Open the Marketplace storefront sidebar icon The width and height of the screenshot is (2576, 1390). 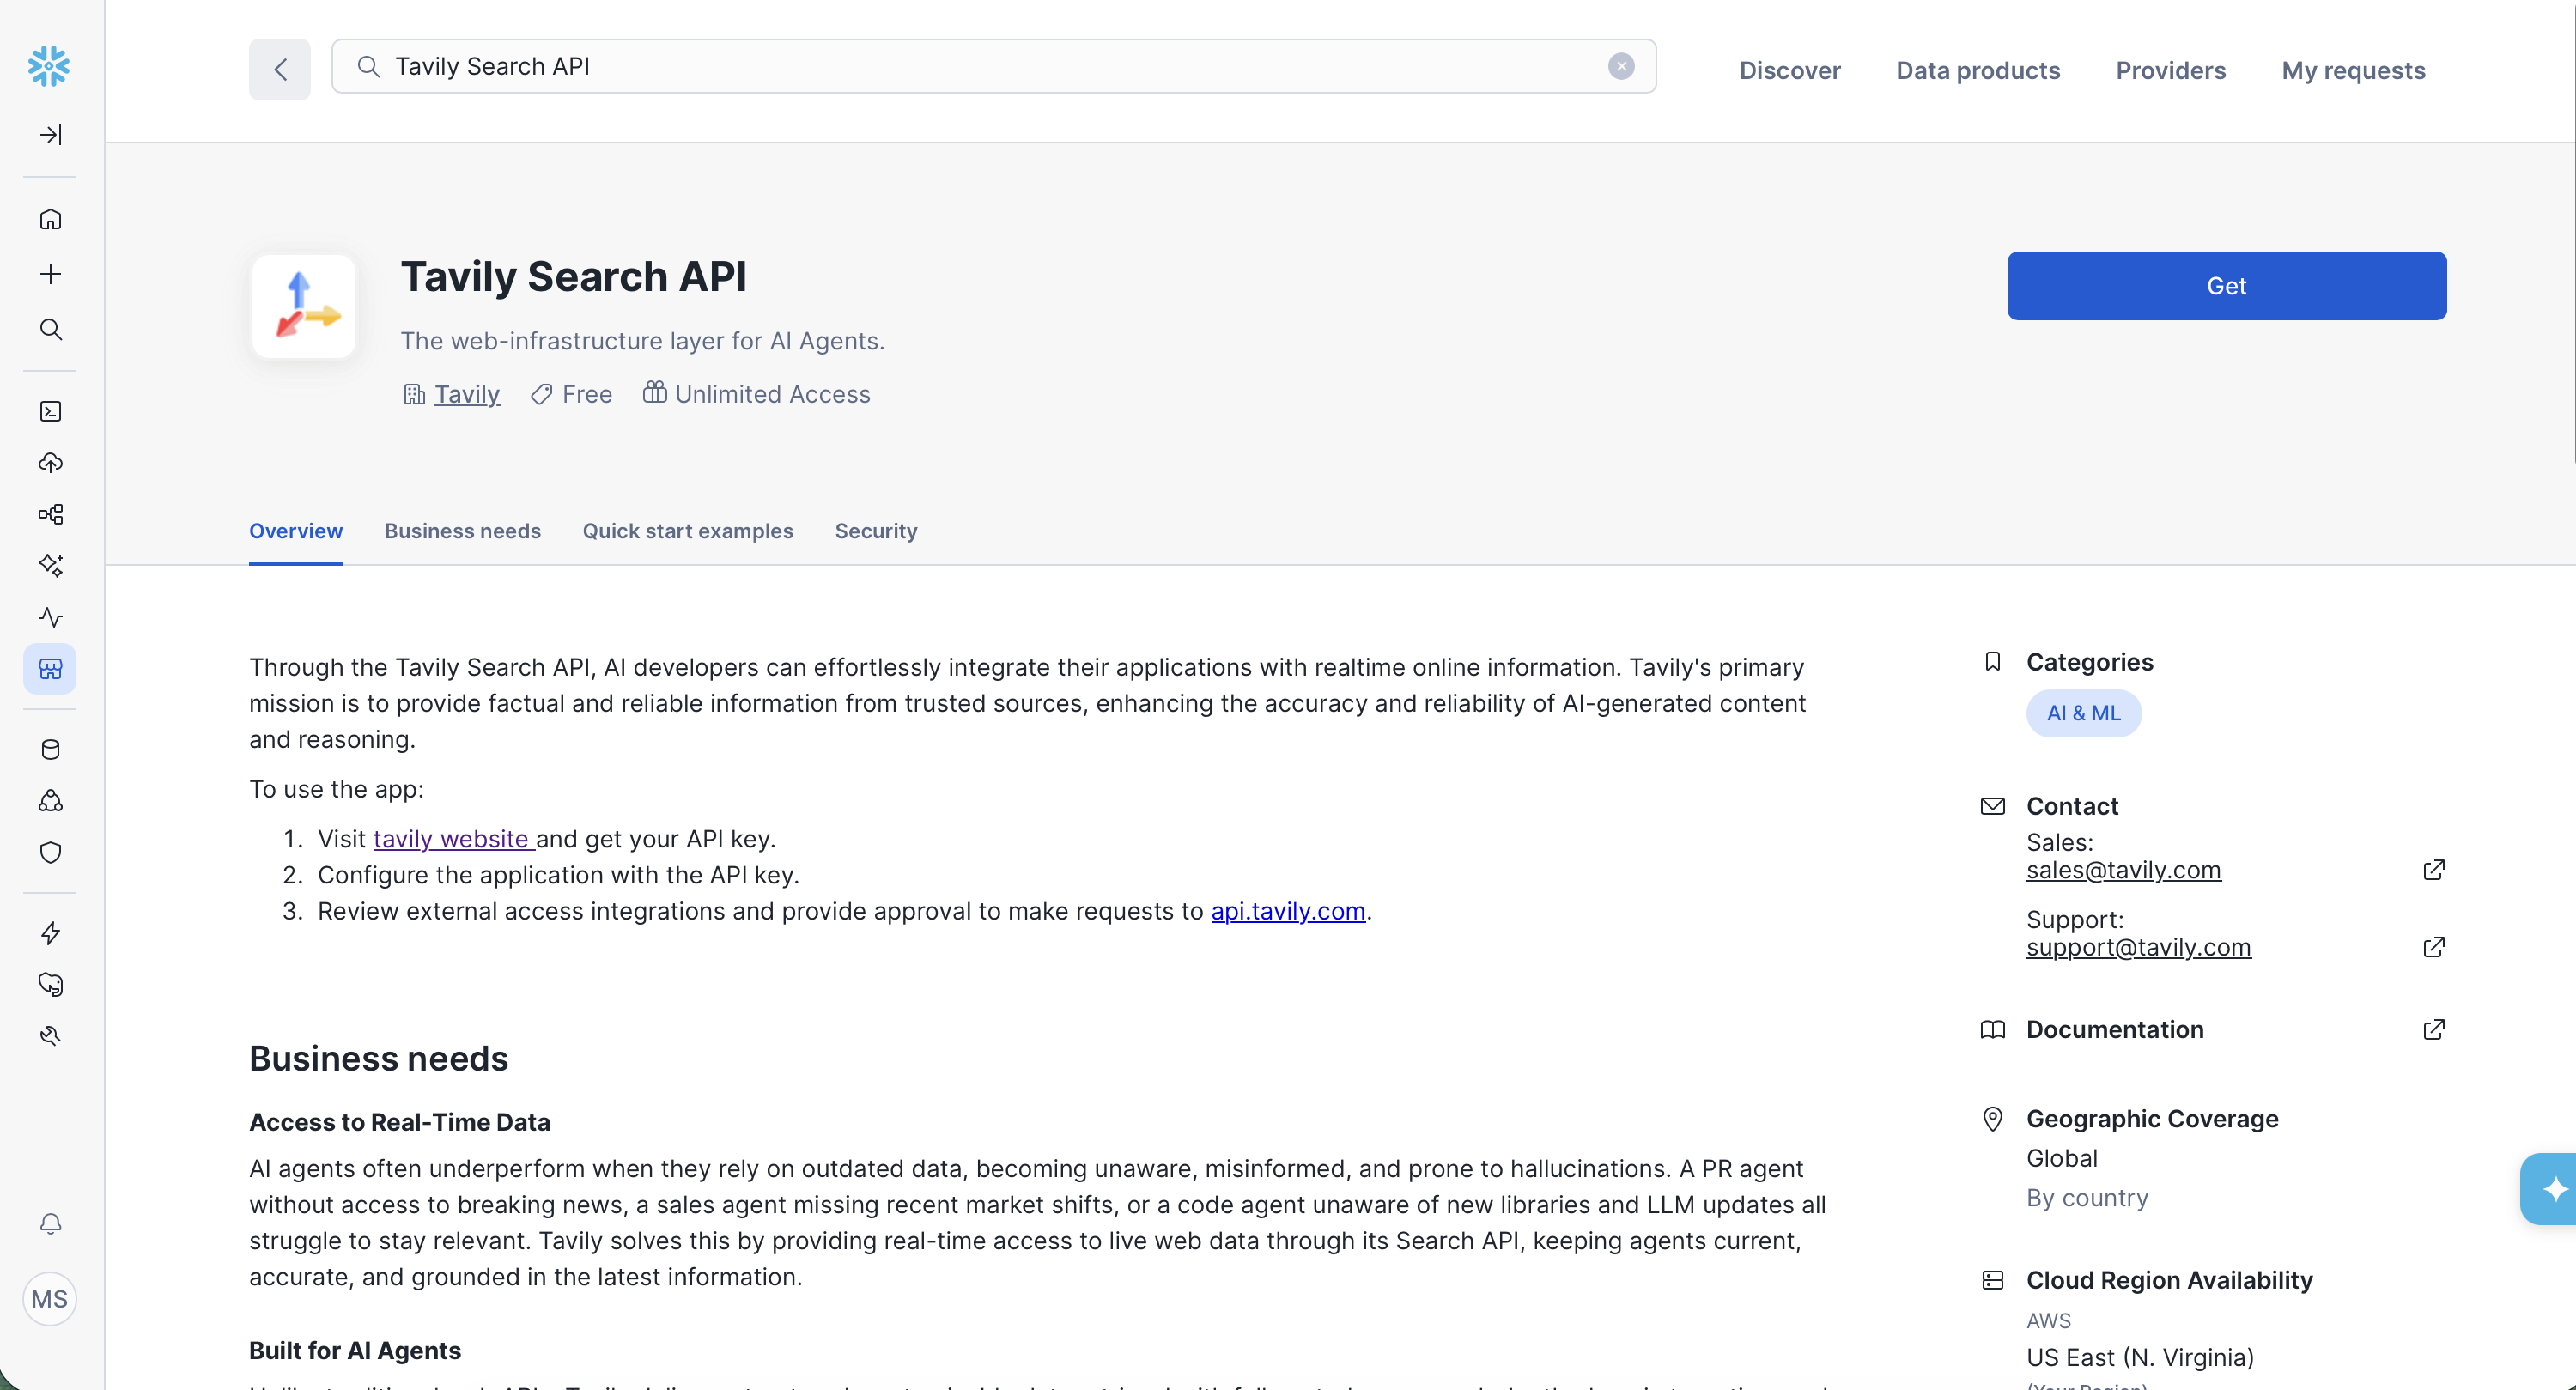pyautogui.click(x=51, y=669)
